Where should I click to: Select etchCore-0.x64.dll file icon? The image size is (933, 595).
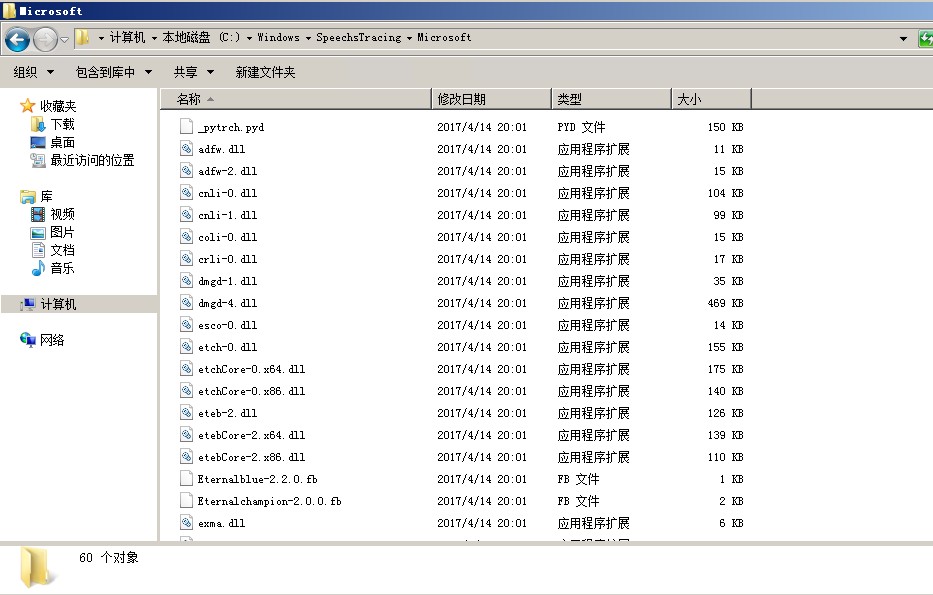(187, 369)
